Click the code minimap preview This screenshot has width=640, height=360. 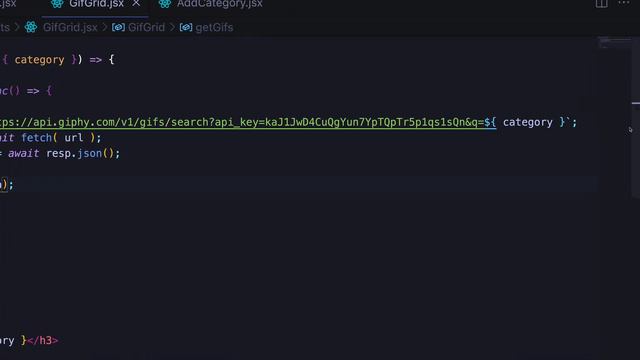coord(614,42)
